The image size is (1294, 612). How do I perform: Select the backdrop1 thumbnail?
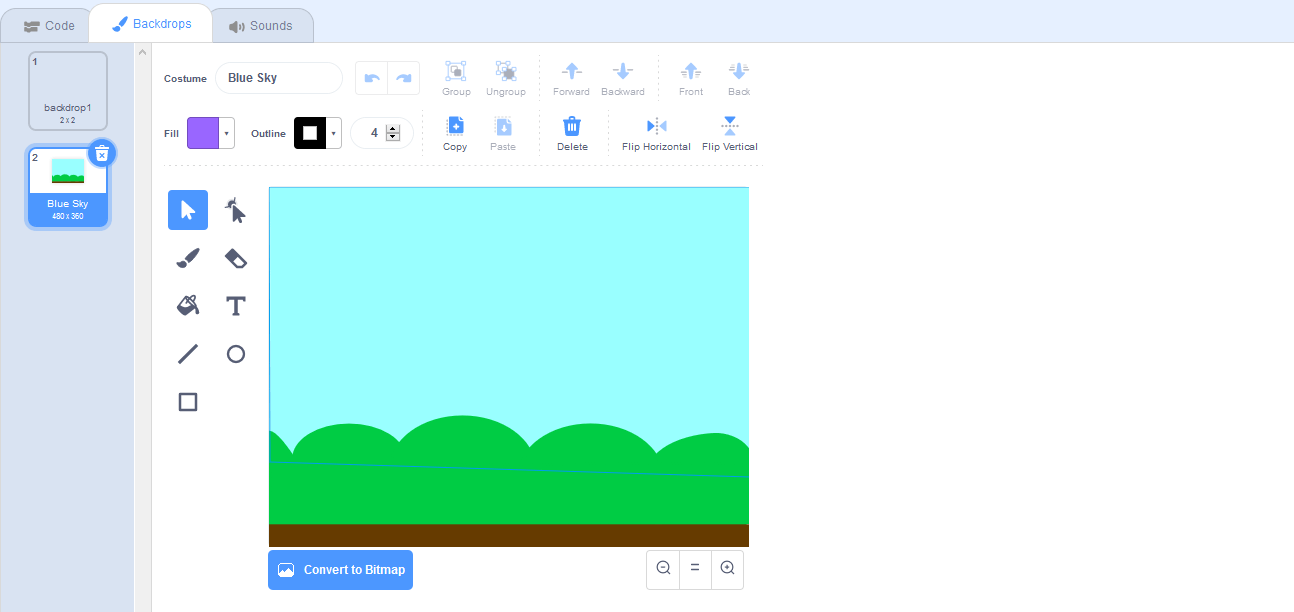click(67, 91)
